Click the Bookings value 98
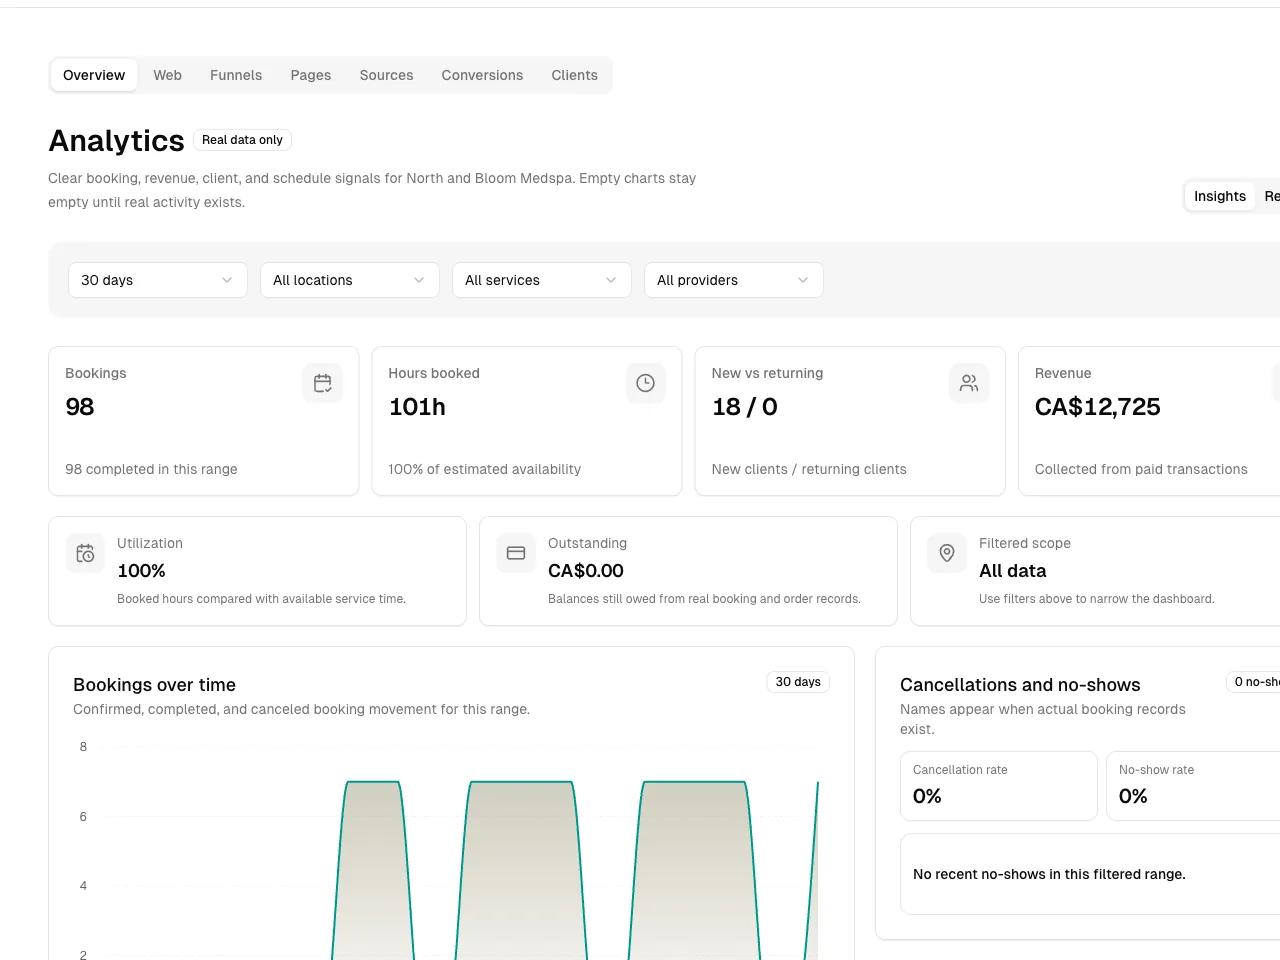This screenshot has width=1280, height=960. coord(80,407)
